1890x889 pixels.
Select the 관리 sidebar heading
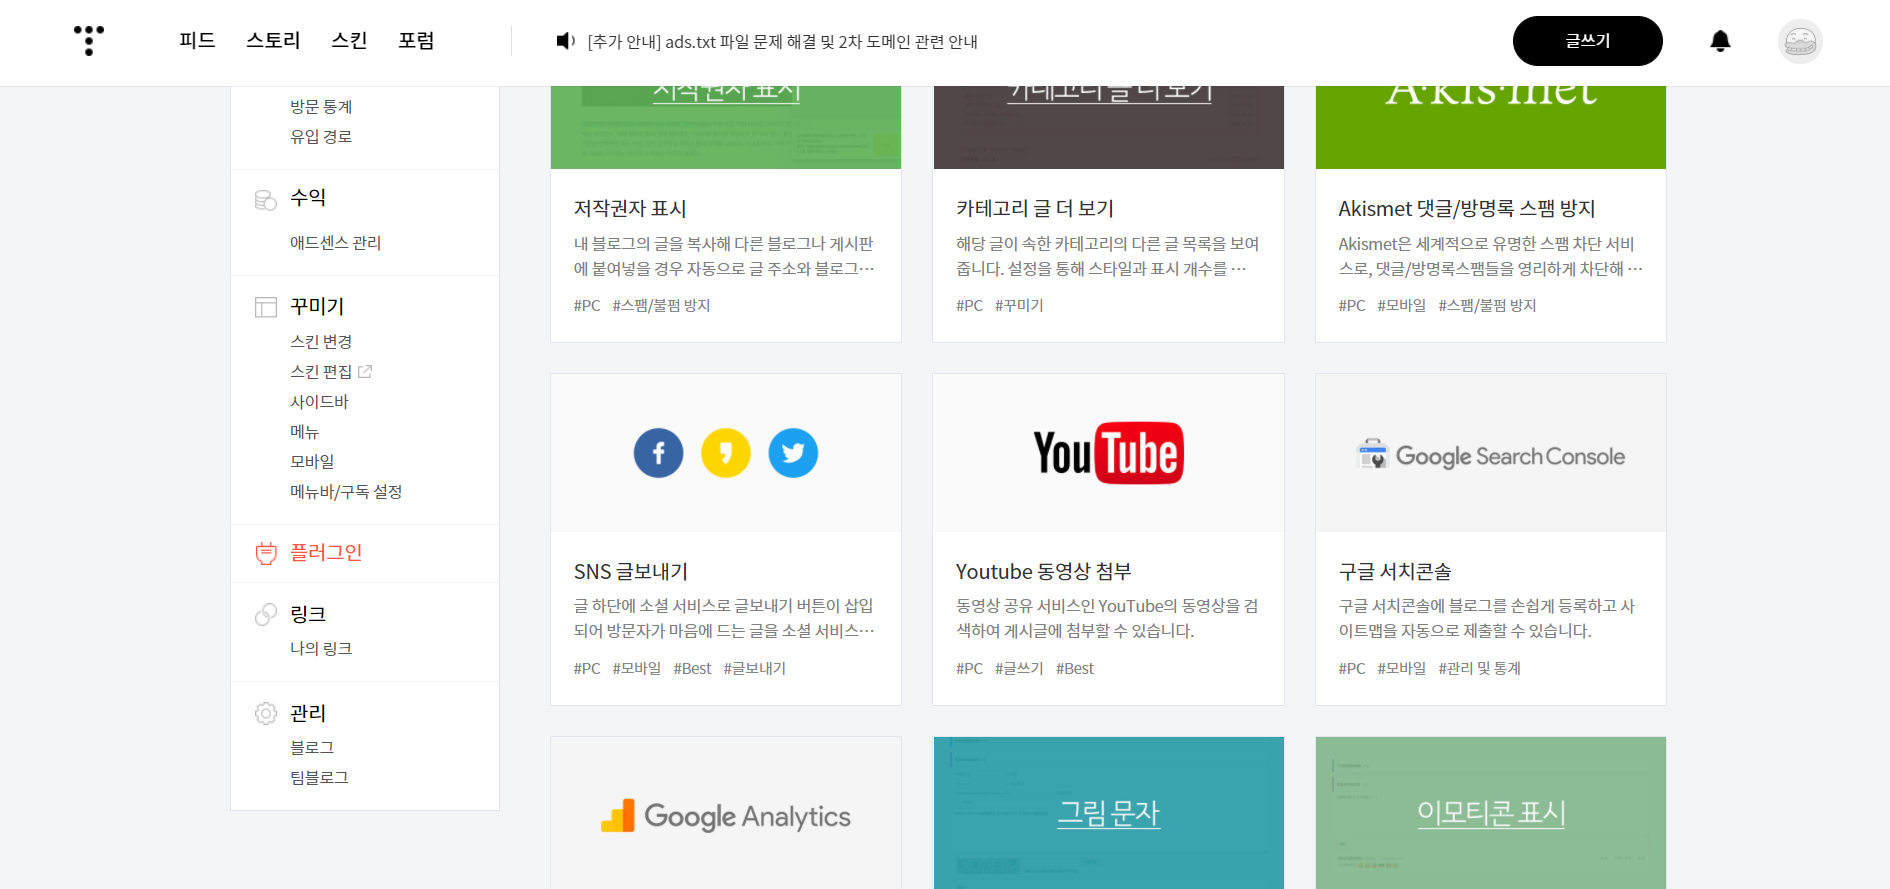tap(308, 713)
